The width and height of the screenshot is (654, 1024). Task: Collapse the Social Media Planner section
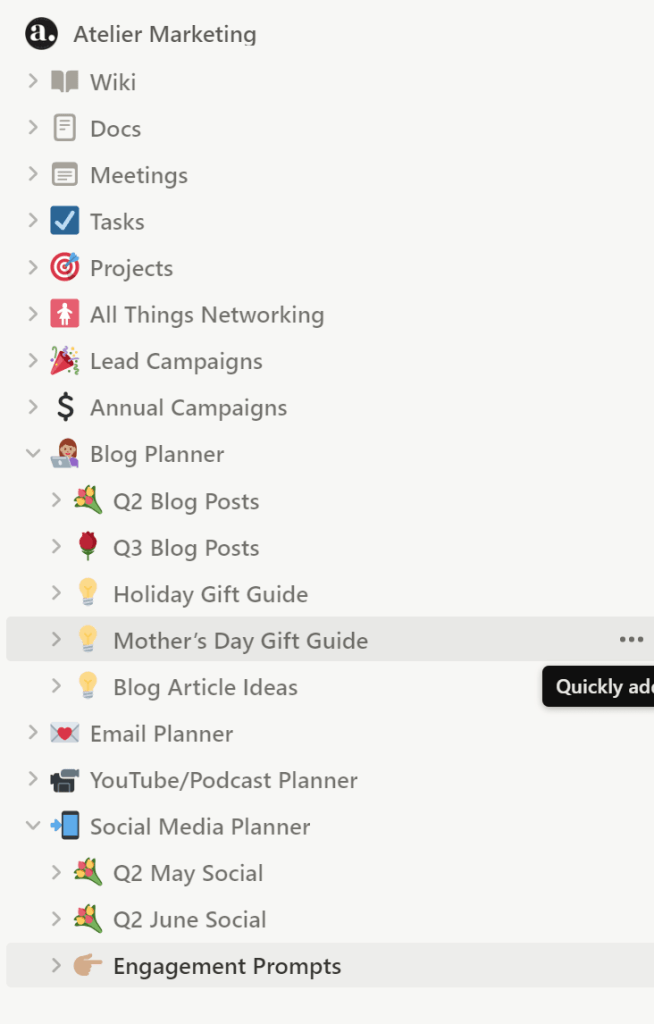click(33, 826)
